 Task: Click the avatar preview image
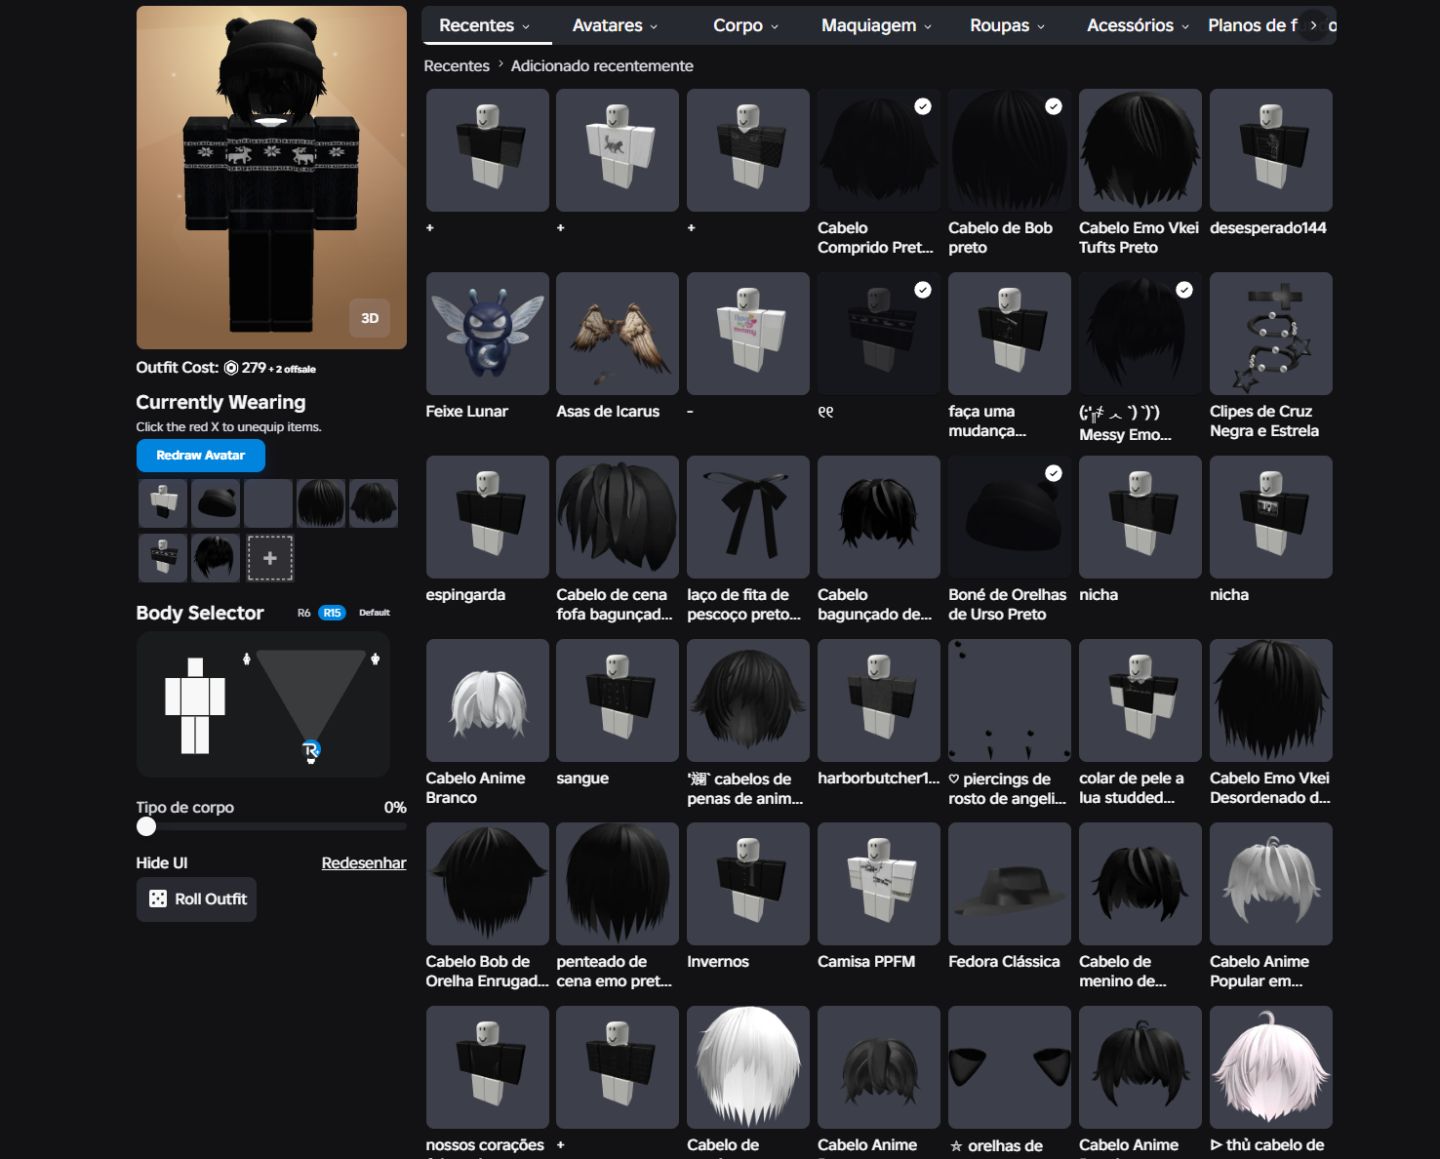tap(272, 178)
